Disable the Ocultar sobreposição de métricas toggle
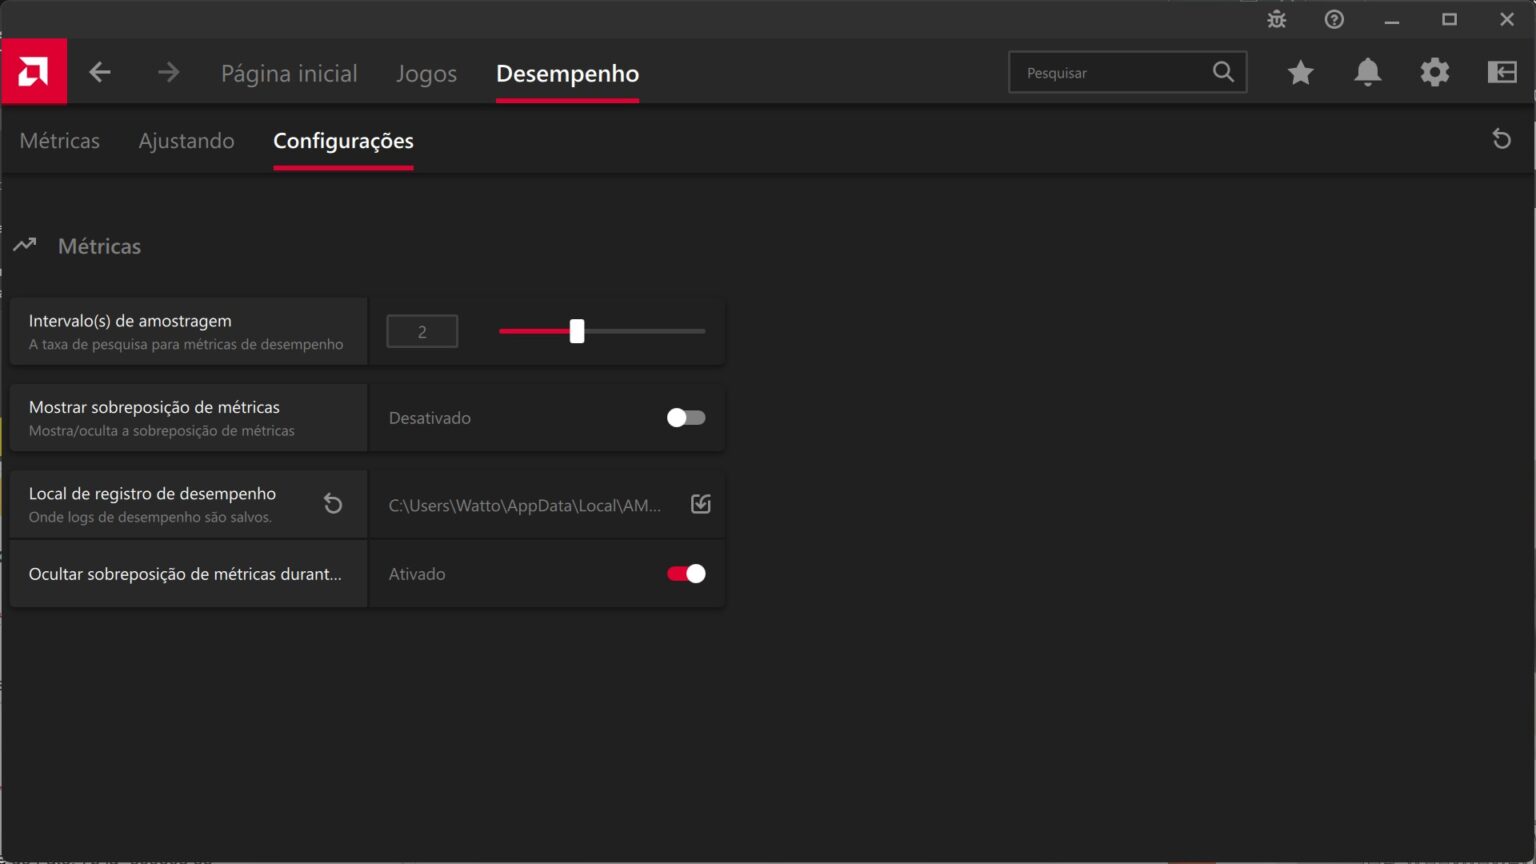This screenshot has height=864, width=1536. click(x=685, y=573)
